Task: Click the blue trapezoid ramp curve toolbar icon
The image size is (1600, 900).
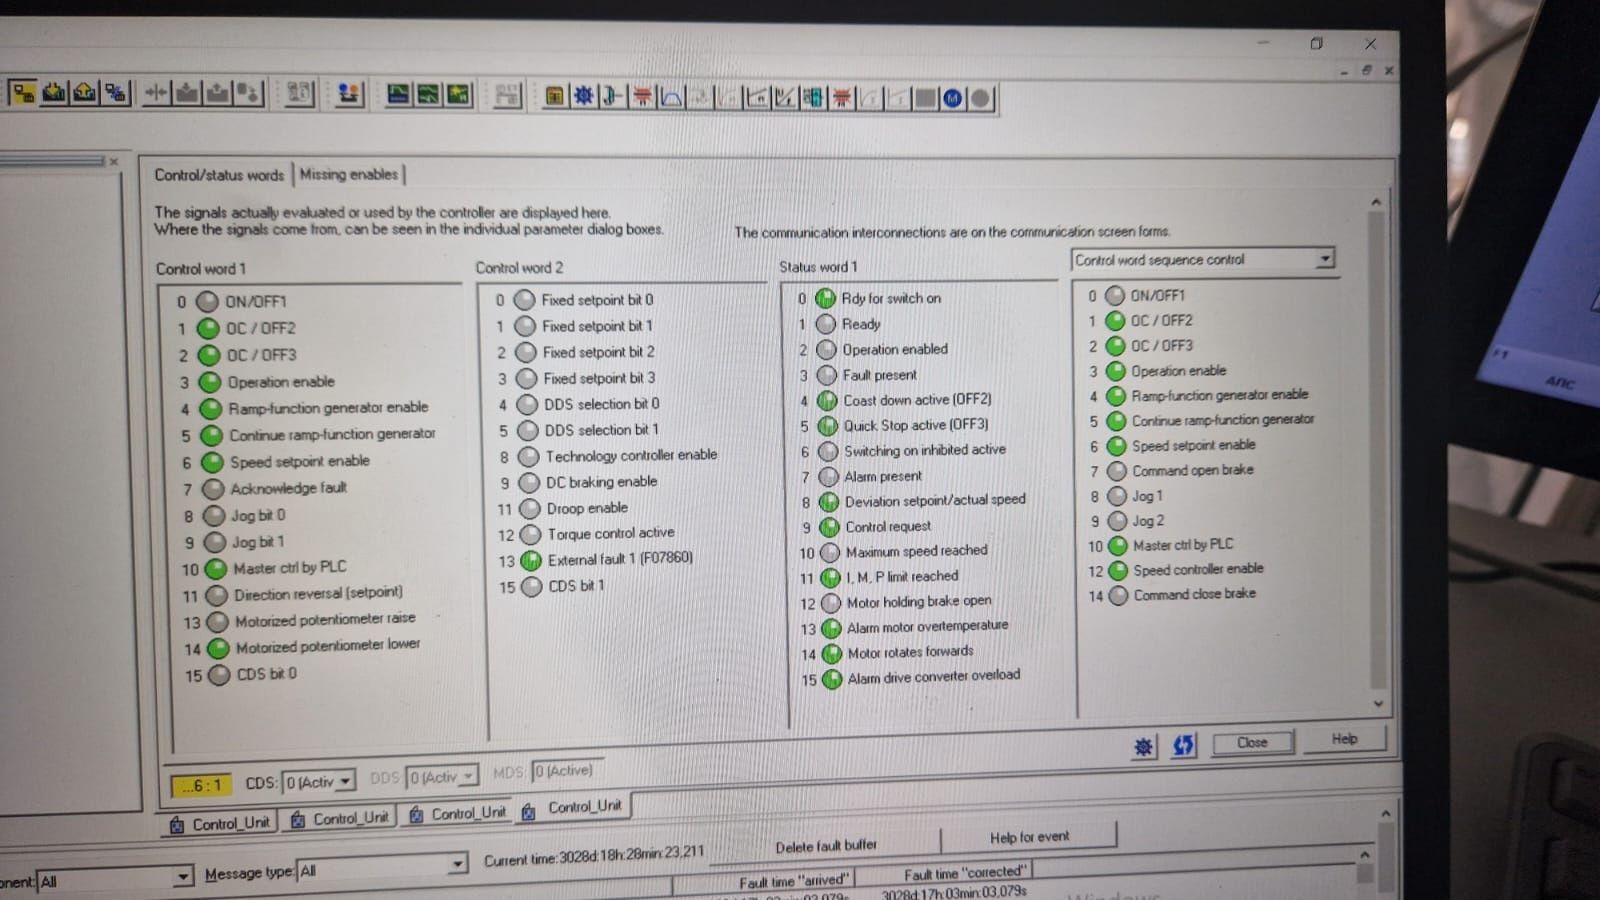Action: pos(671,97)
